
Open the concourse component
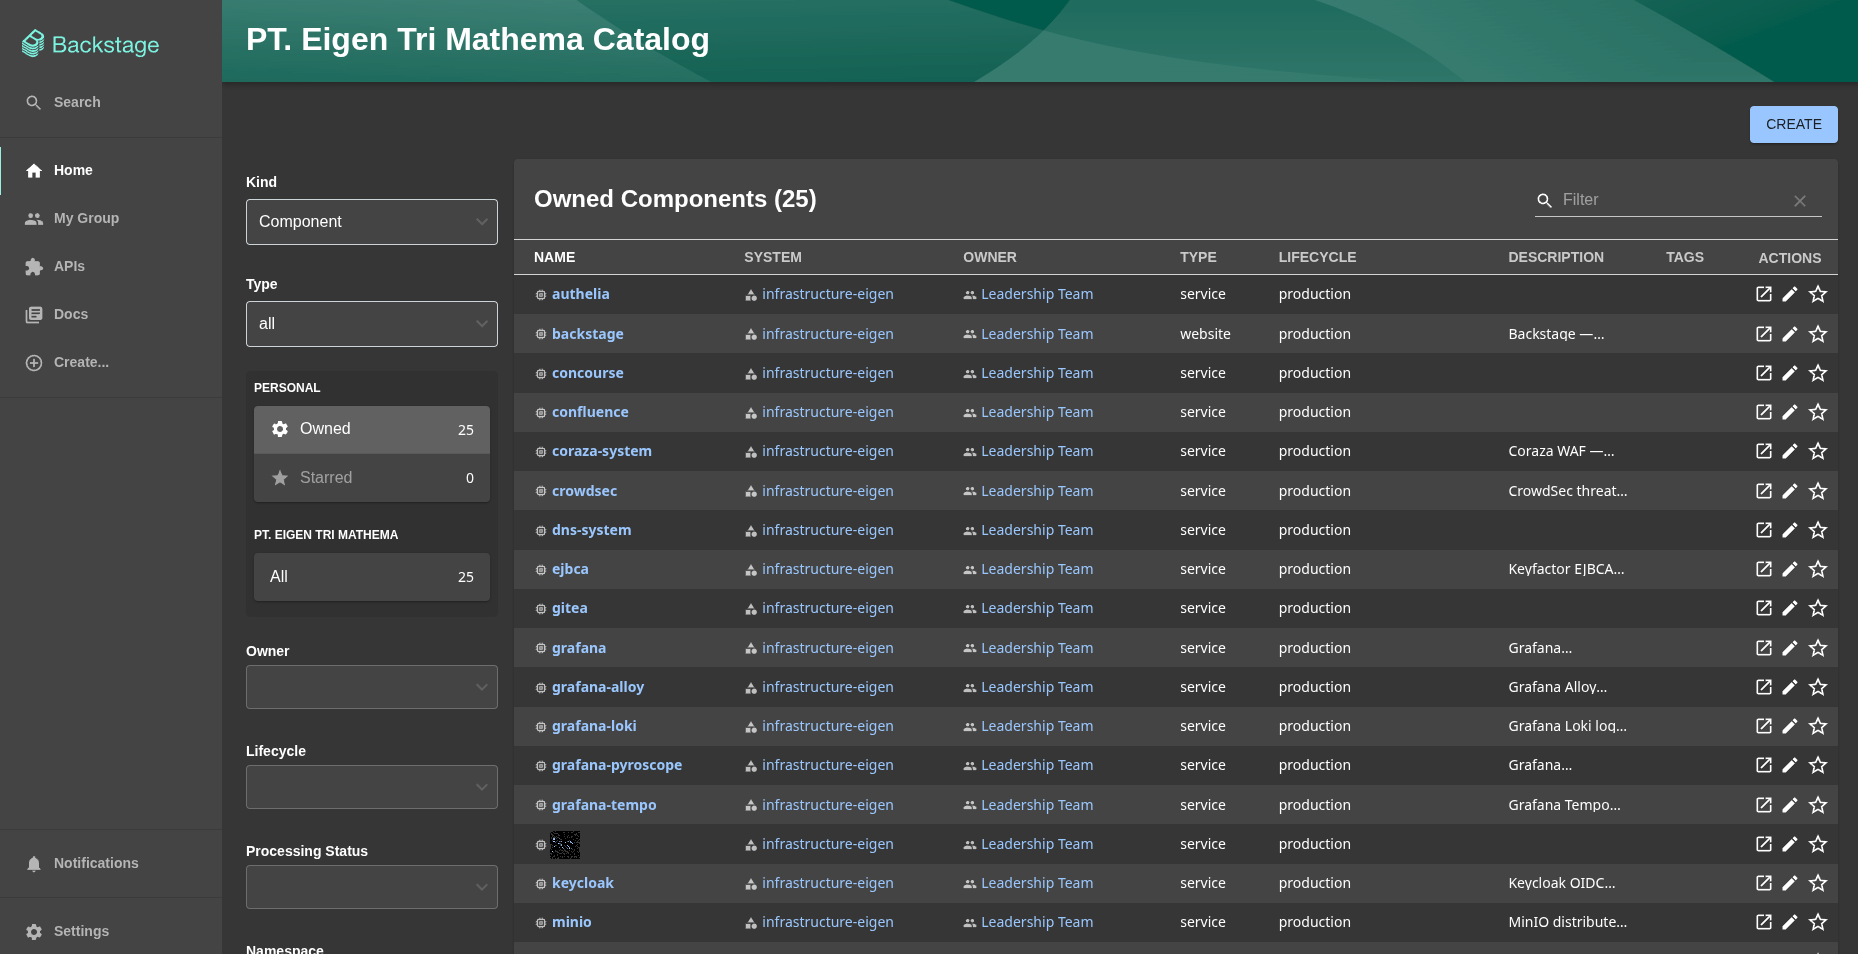coord(588,373)
